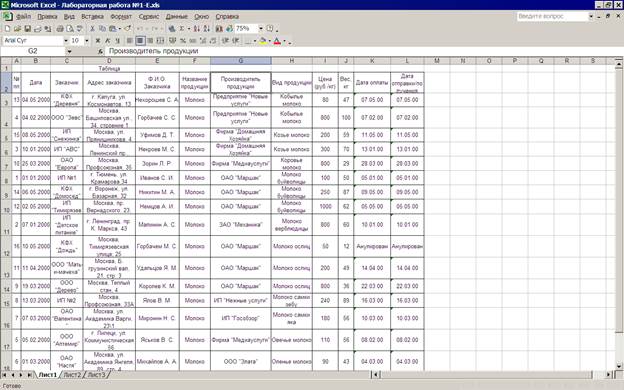This screenshot has width=624, height=390.
Task: Open the Файл menu
Action: tap(23, 17)
